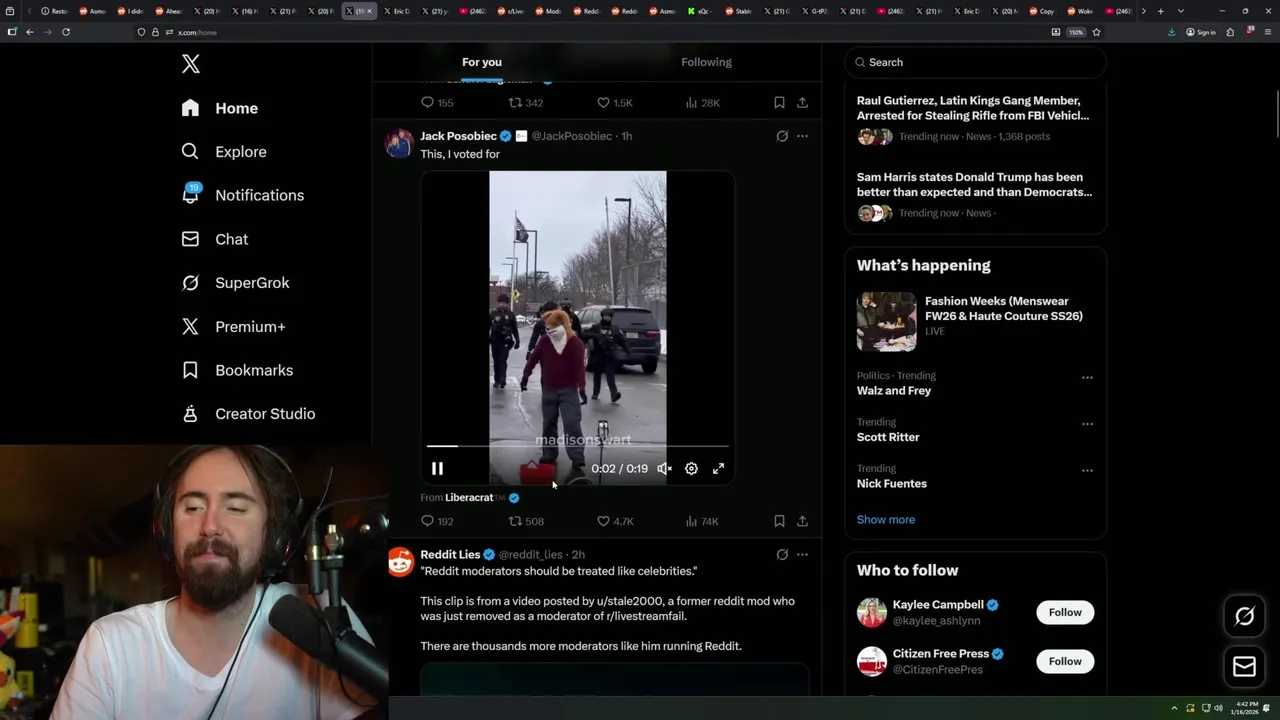Bookmark Jack Posobiec's post
This screenshot has height=720, width=1280.
[x=779, y=521]
